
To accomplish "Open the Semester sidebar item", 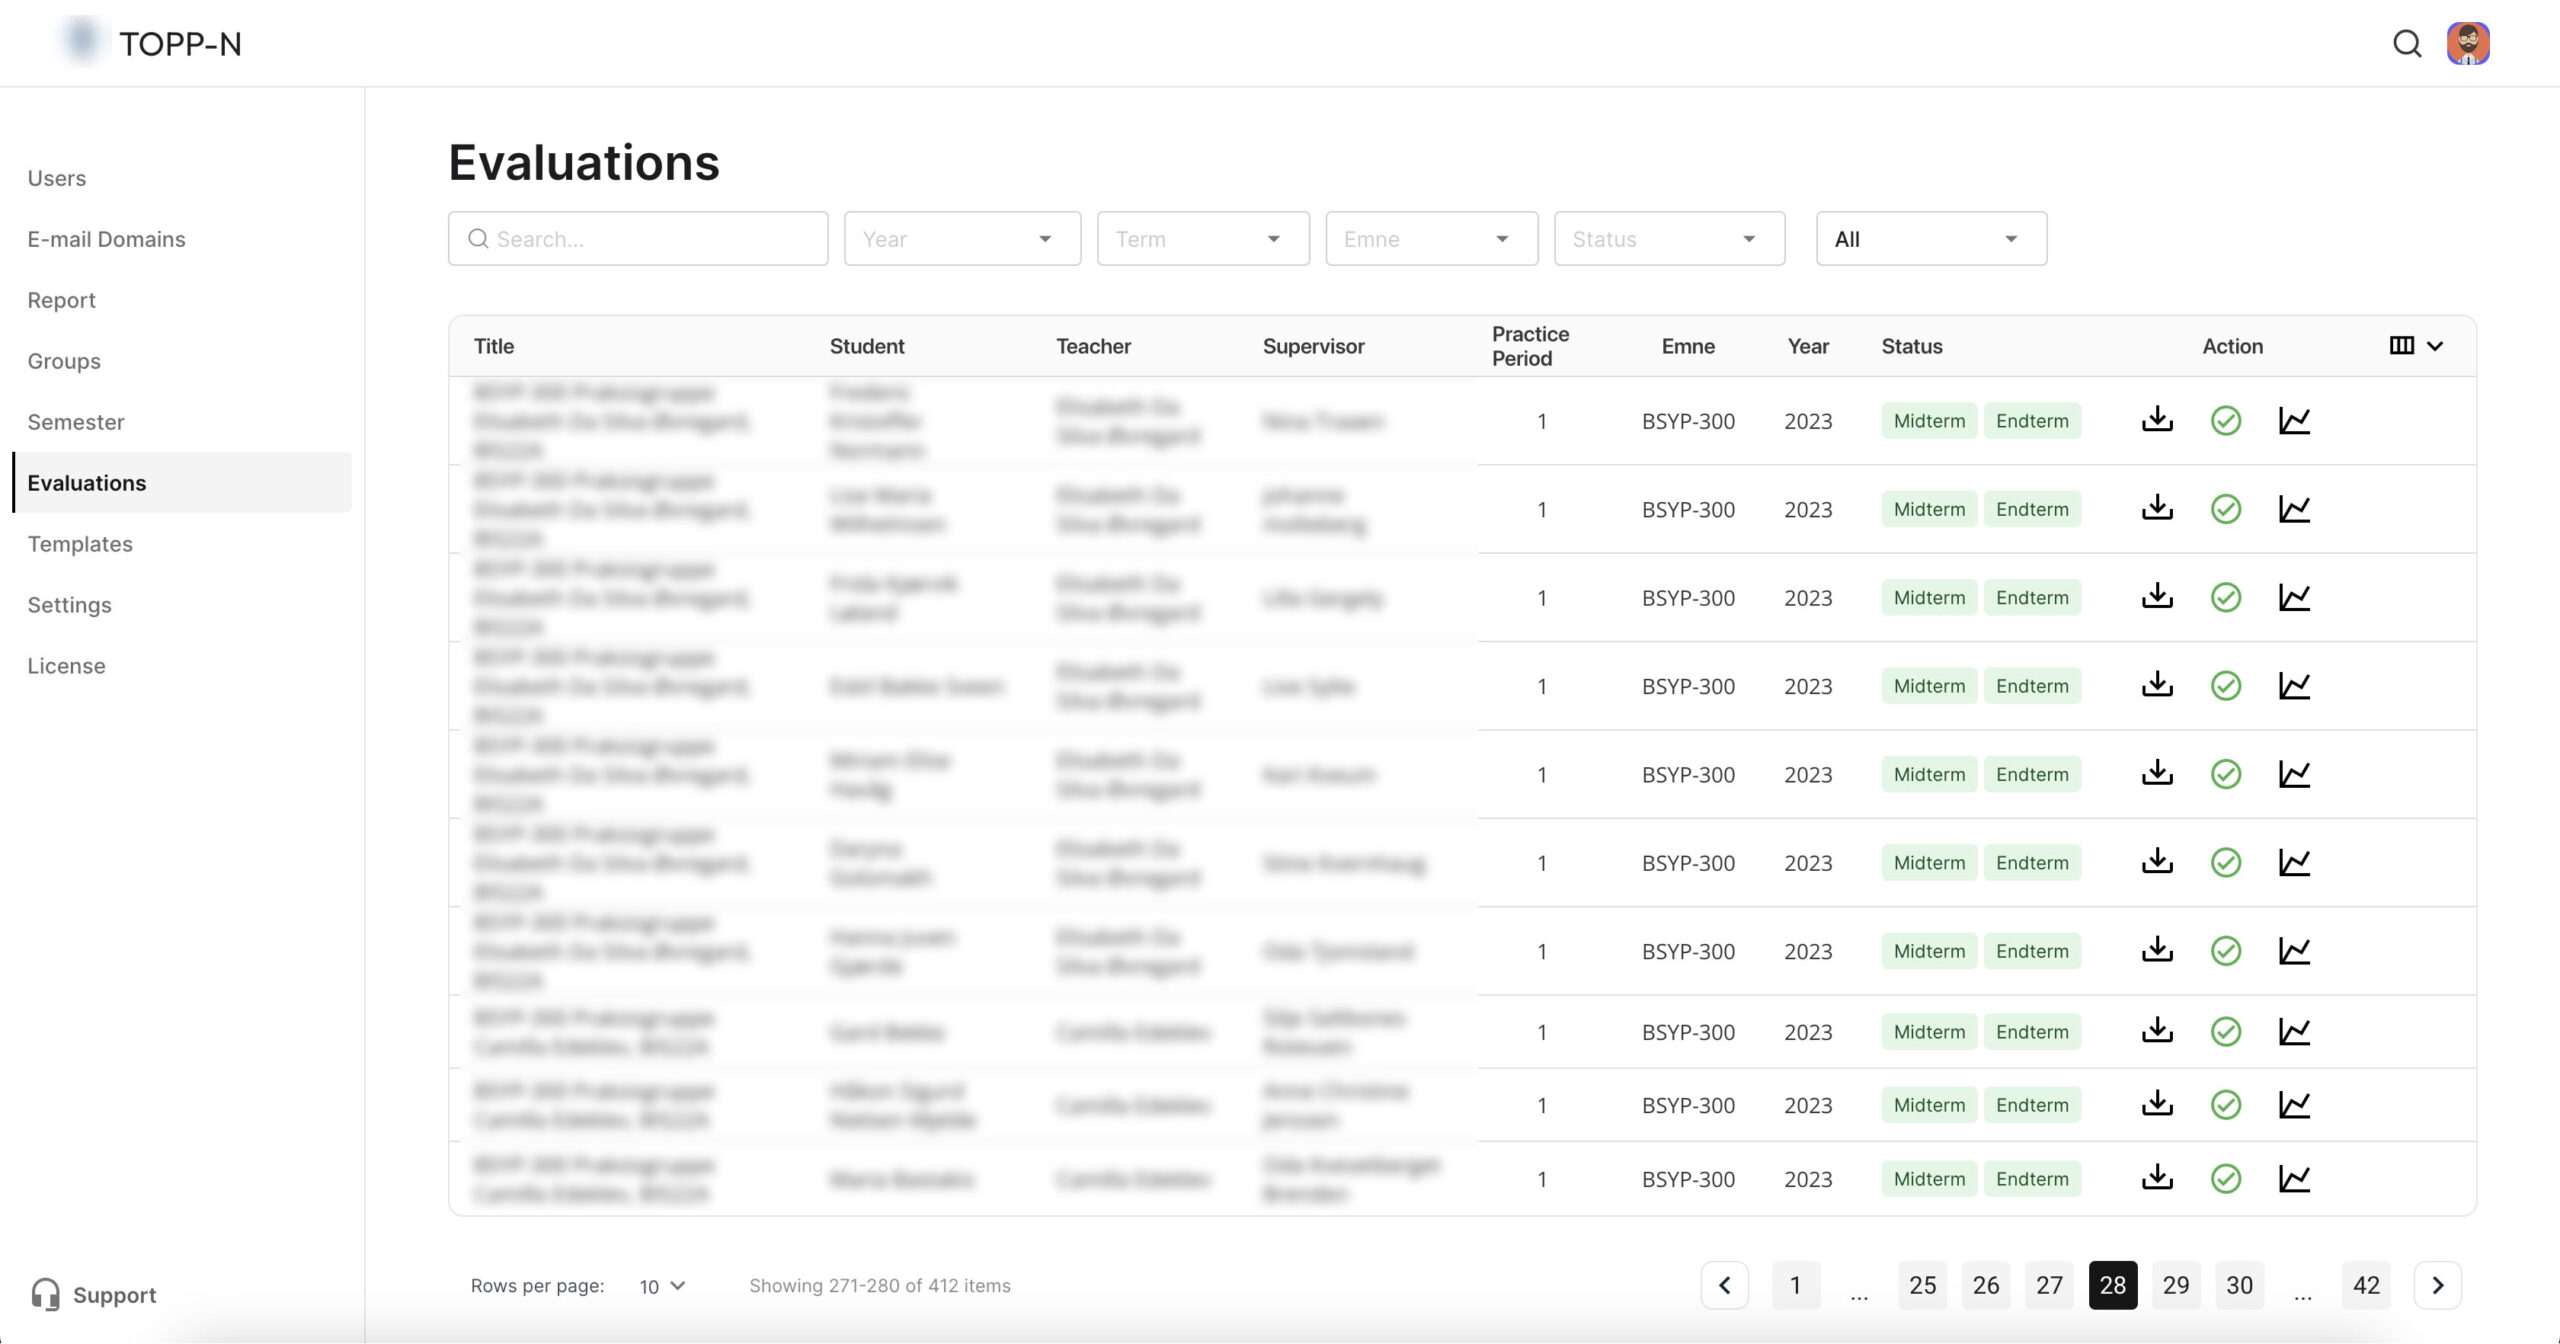I will coord(76,422).
